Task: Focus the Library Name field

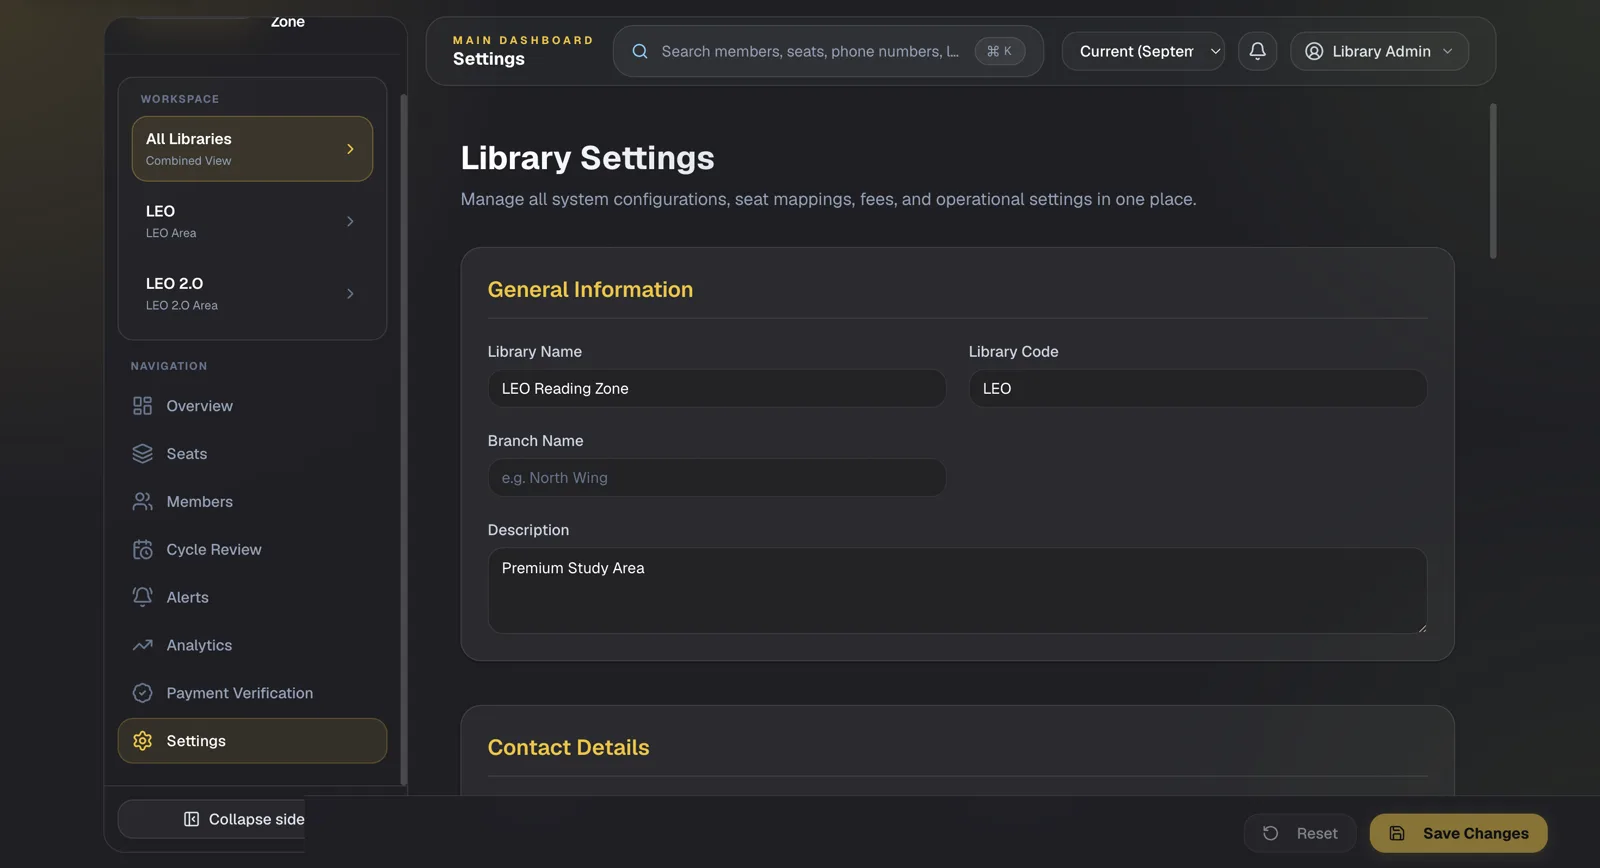Action: pyautogui.click(x=716, y=388)
